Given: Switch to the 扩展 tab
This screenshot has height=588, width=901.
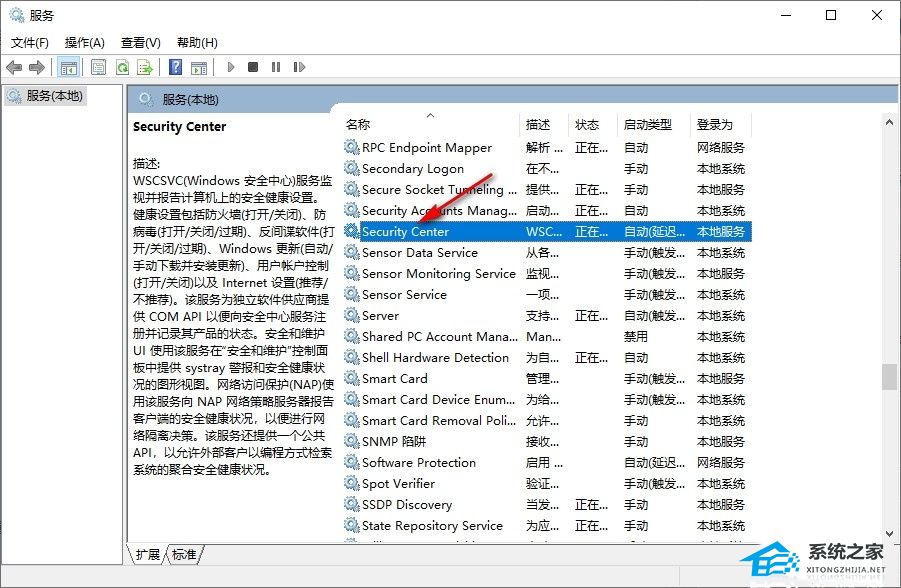Looking at the screenshot, I should pyautogui.click(x=148, y=554).
